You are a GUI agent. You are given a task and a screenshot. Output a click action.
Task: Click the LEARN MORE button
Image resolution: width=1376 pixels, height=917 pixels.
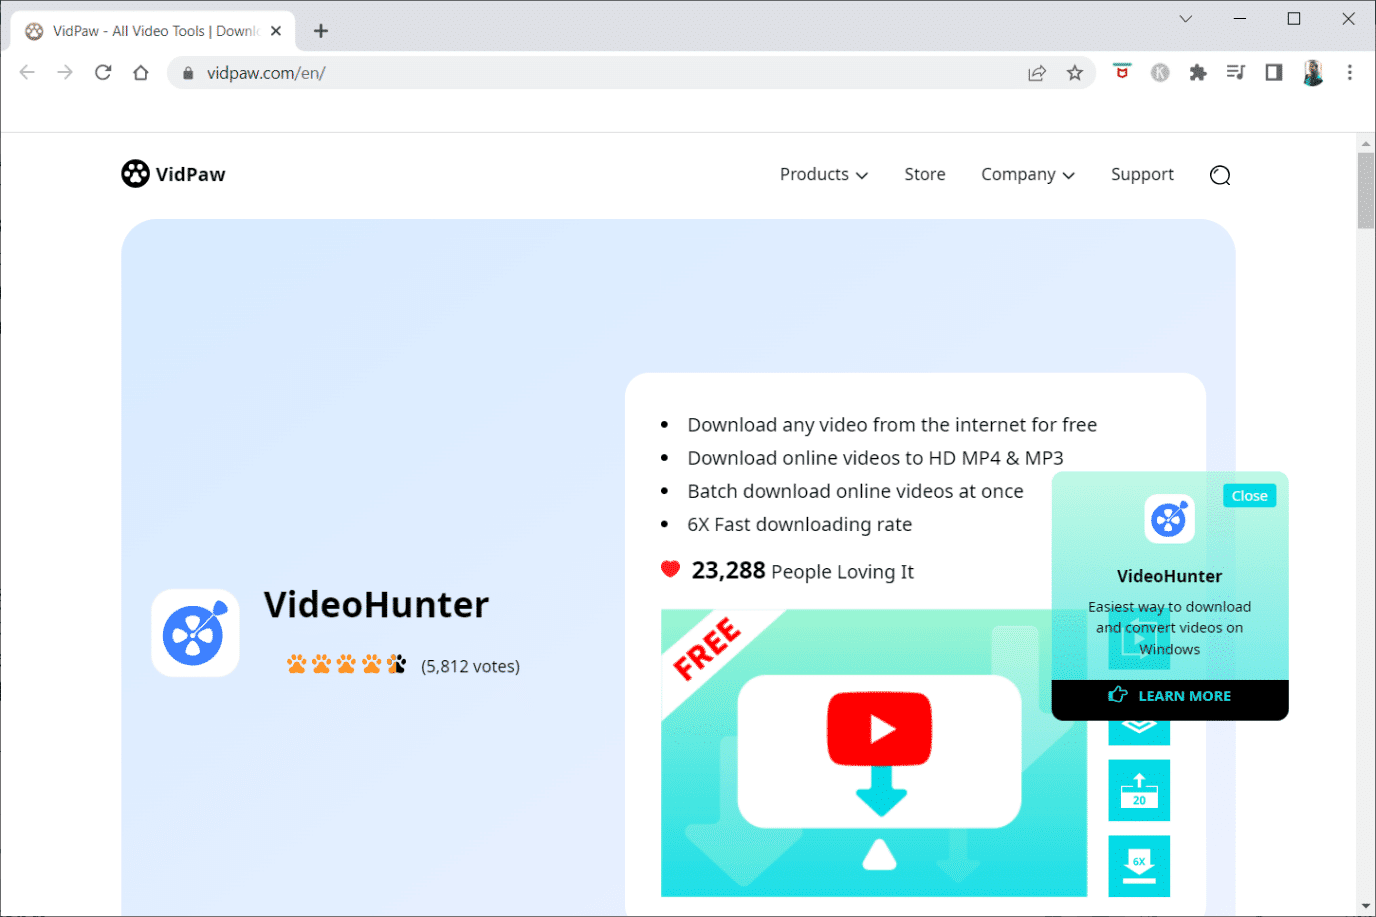[x=1170, y=696]
